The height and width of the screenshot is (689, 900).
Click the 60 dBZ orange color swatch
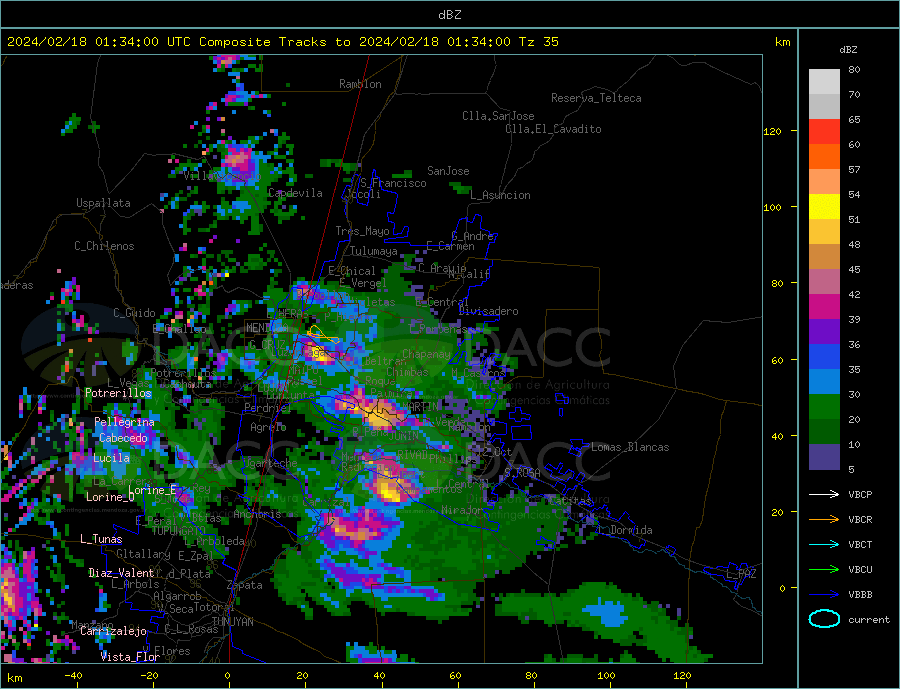tap(824, 157)
